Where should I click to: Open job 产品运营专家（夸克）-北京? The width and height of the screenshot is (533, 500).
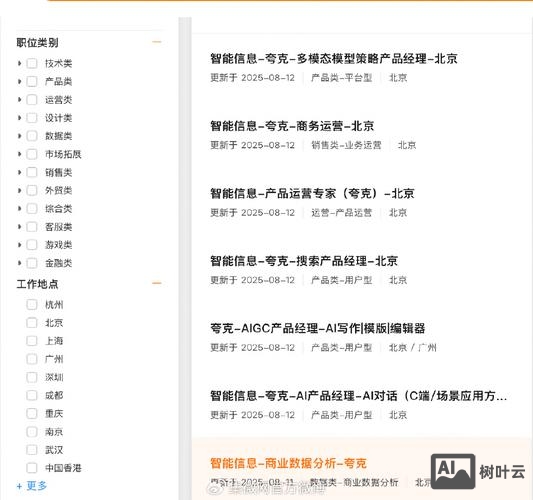click(x=312, y=193)
